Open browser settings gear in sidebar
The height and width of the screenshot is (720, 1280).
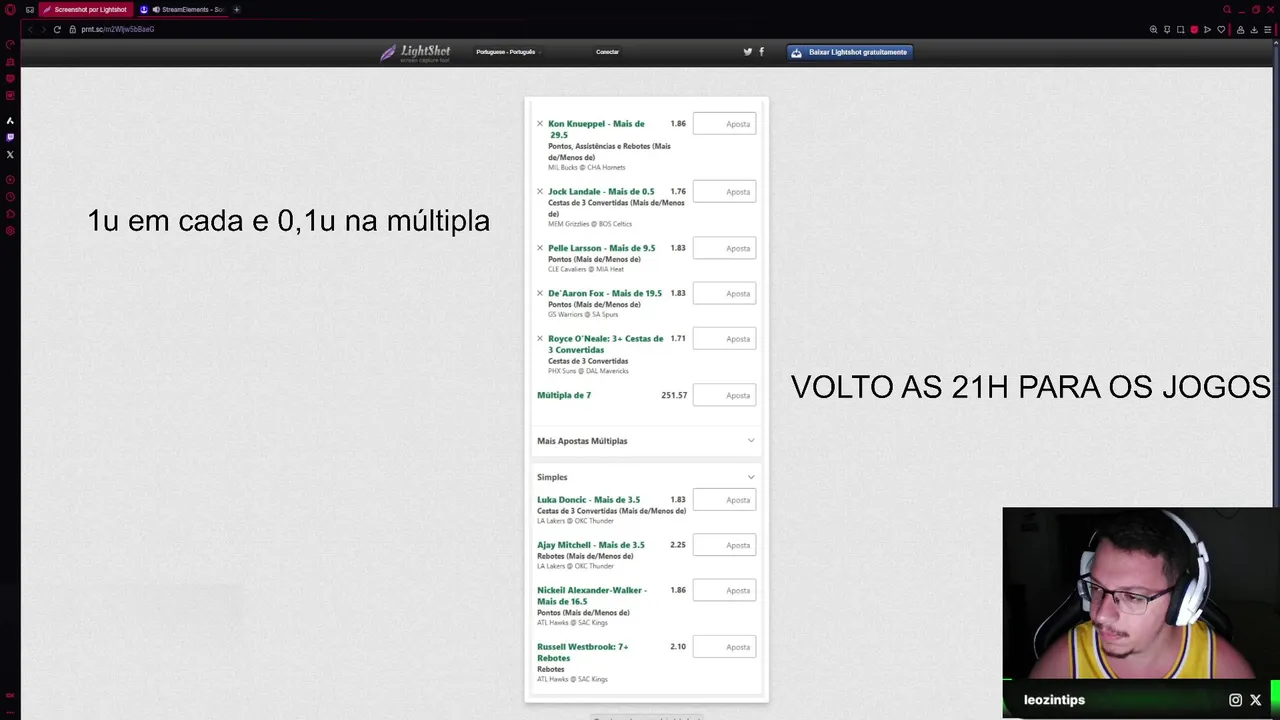pyautogui.click(x=10, y=231)
